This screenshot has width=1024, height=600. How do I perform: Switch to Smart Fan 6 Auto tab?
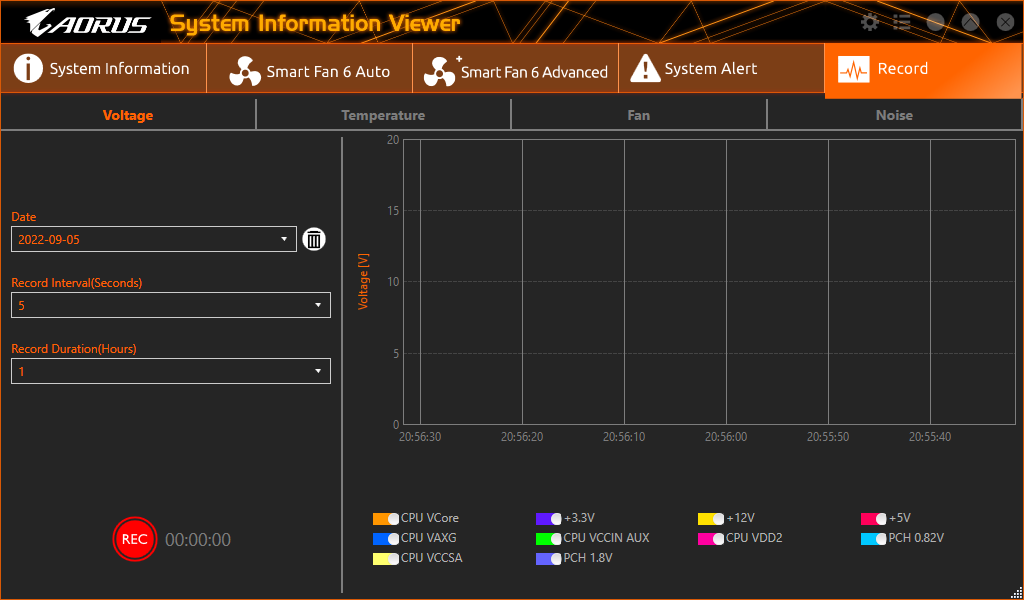[x=310, y=69]
